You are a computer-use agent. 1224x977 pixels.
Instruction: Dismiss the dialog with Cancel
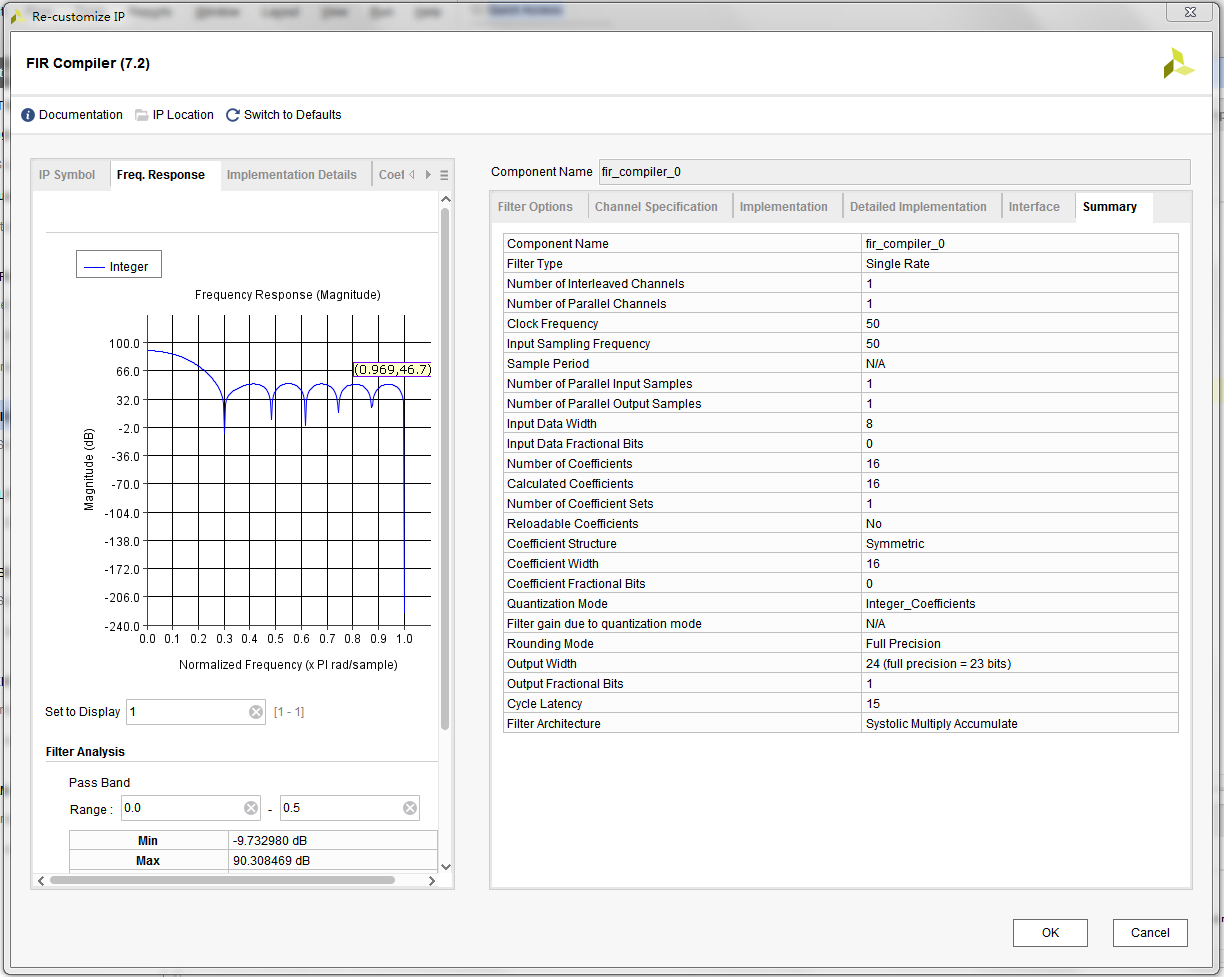[x=1150, y=932]
